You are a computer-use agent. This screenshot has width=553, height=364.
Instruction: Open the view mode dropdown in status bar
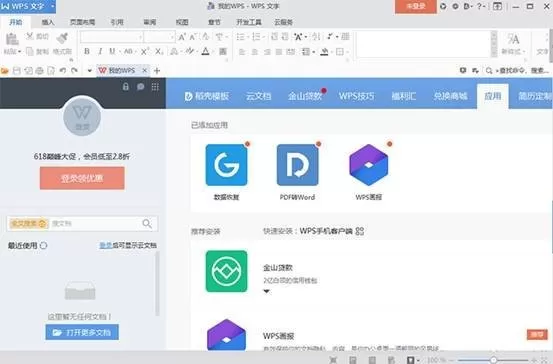(x=418, y=360)
